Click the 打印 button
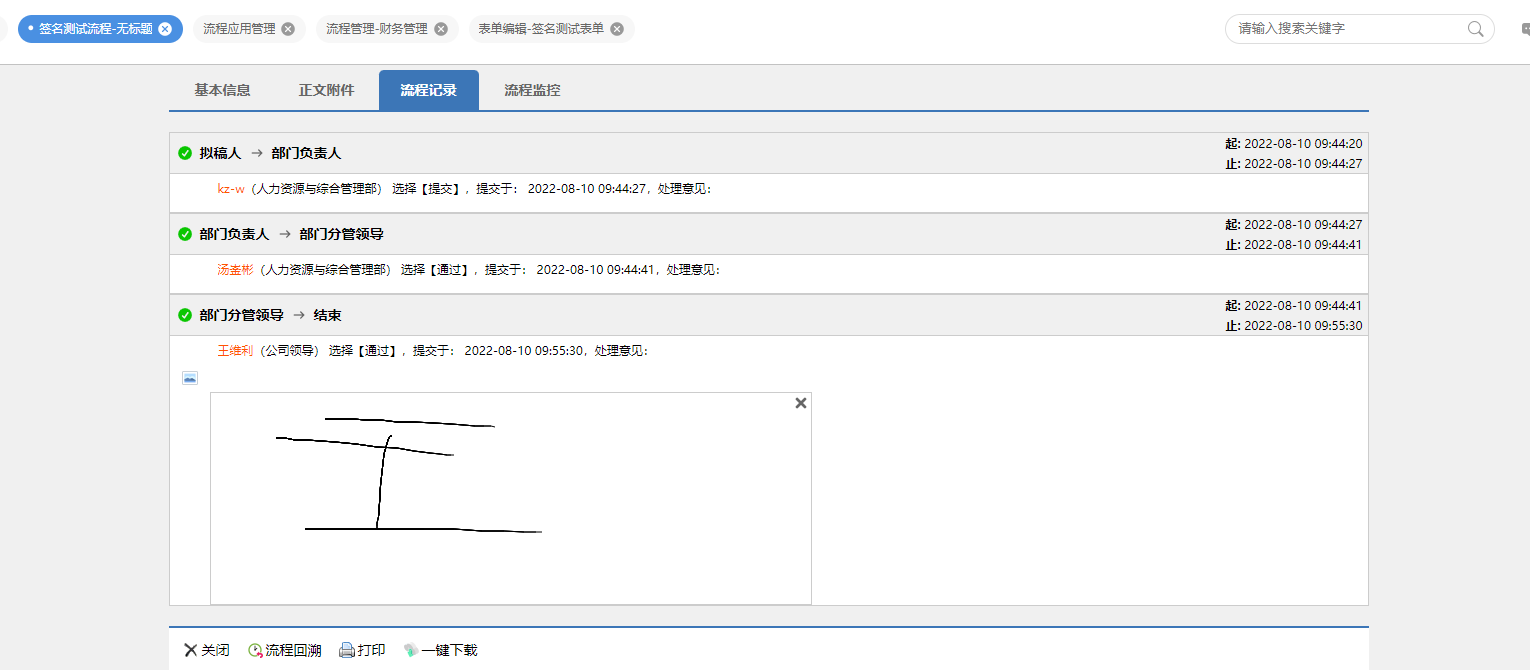This screenshot has width=1530, height=670. [x=362, y=650]
